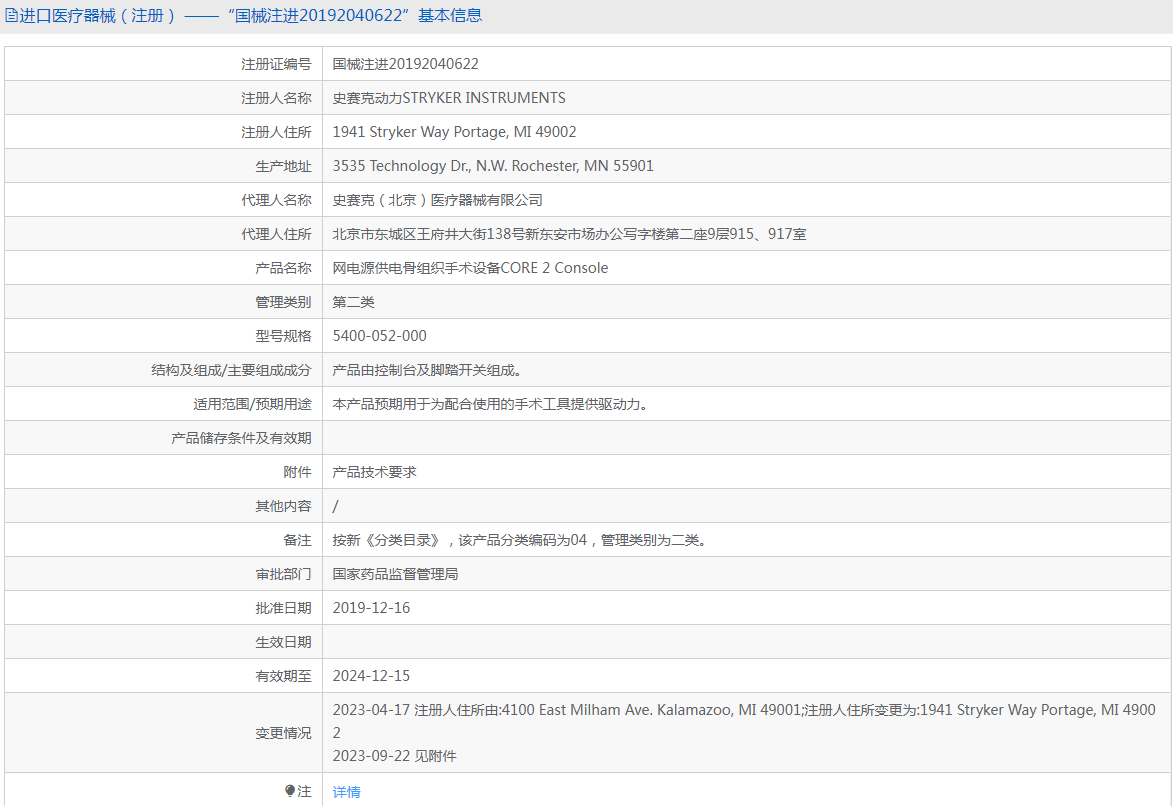Open the 详情 details link
The width and height of the screenshot is (1173, 806).
point(346,791)
